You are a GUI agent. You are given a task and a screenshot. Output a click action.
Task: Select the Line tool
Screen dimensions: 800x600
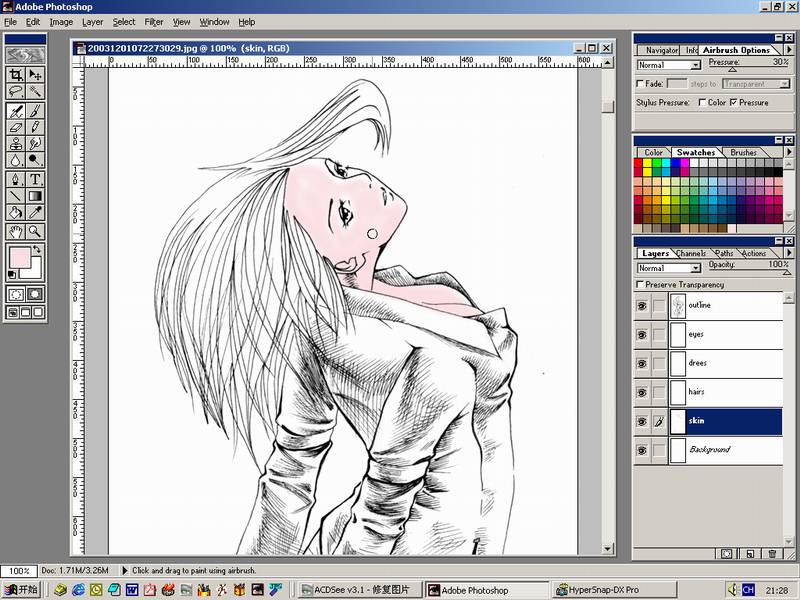pos(16,195)
